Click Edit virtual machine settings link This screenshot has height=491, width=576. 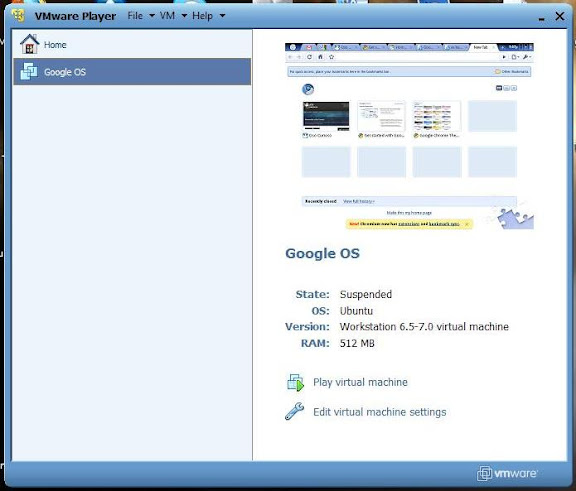coord(379,412)
